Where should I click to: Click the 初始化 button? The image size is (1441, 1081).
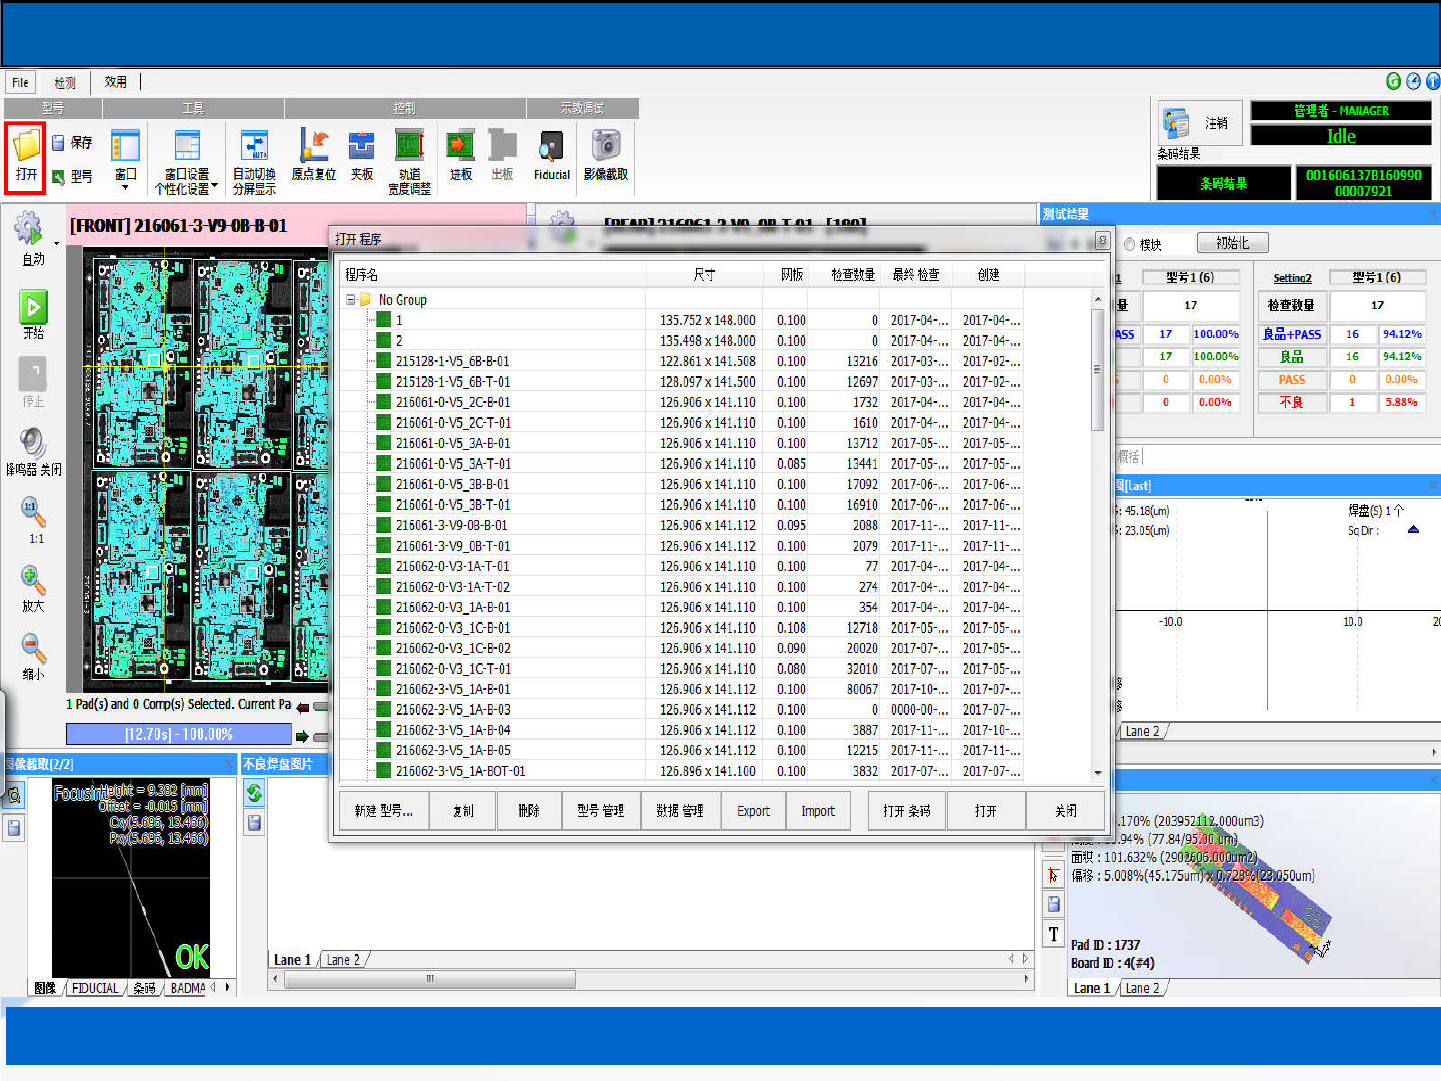(x=1232, y=243)
